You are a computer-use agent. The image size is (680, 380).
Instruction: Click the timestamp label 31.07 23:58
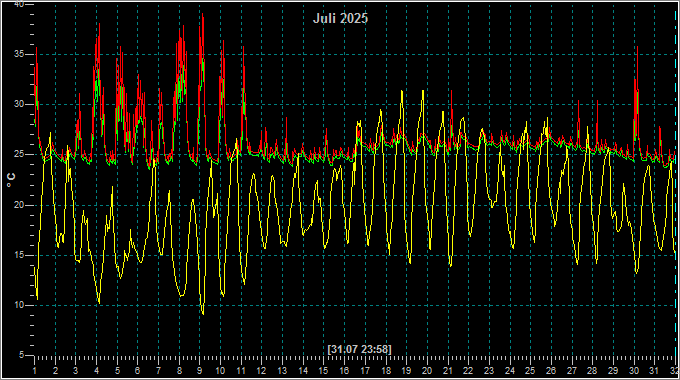pyautogui.click(x=360, y=349)
